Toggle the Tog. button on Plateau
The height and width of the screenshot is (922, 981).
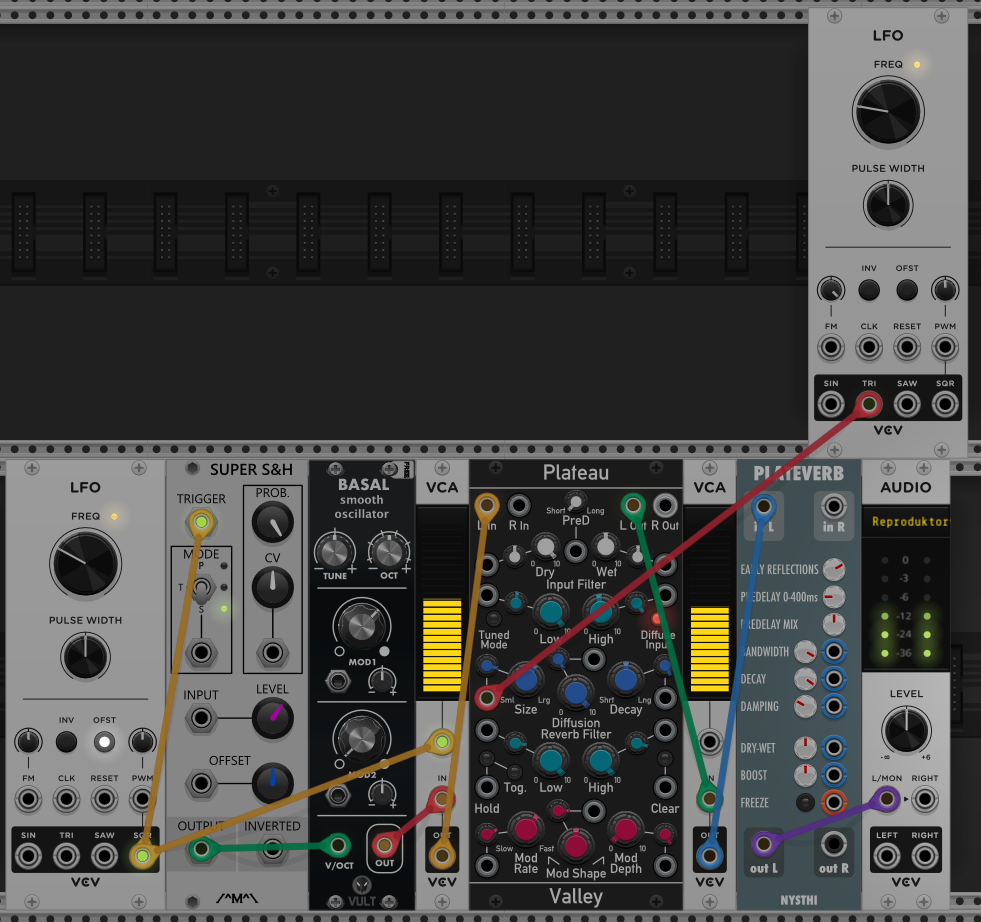tap(514, 771)
